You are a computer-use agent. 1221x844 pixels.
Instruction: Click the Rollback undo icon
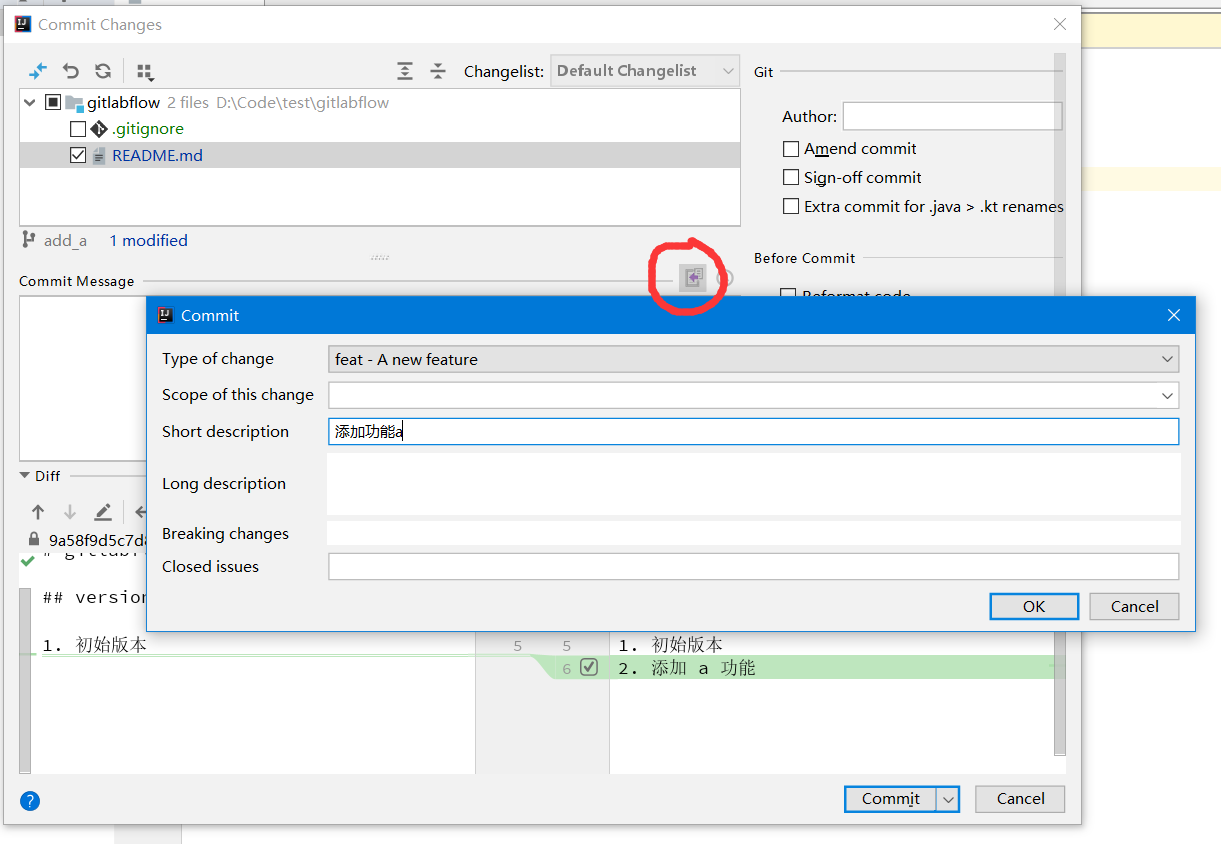(71, 71)
